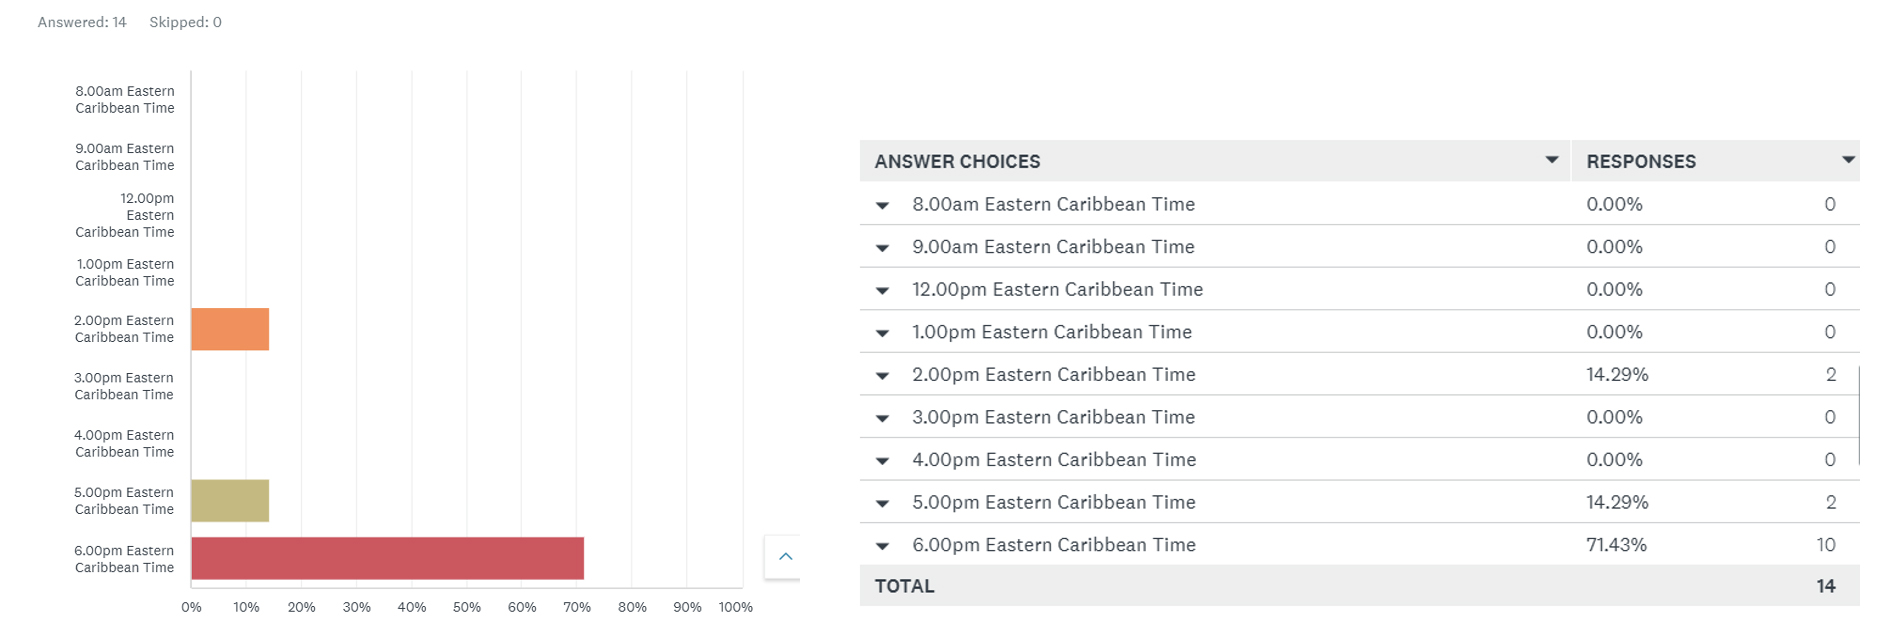Image resolution: width=1884 pixels, height=639 pixels.
Task: Click the red 6.00pm bar in chart
Action: click(x=388, y=558)
